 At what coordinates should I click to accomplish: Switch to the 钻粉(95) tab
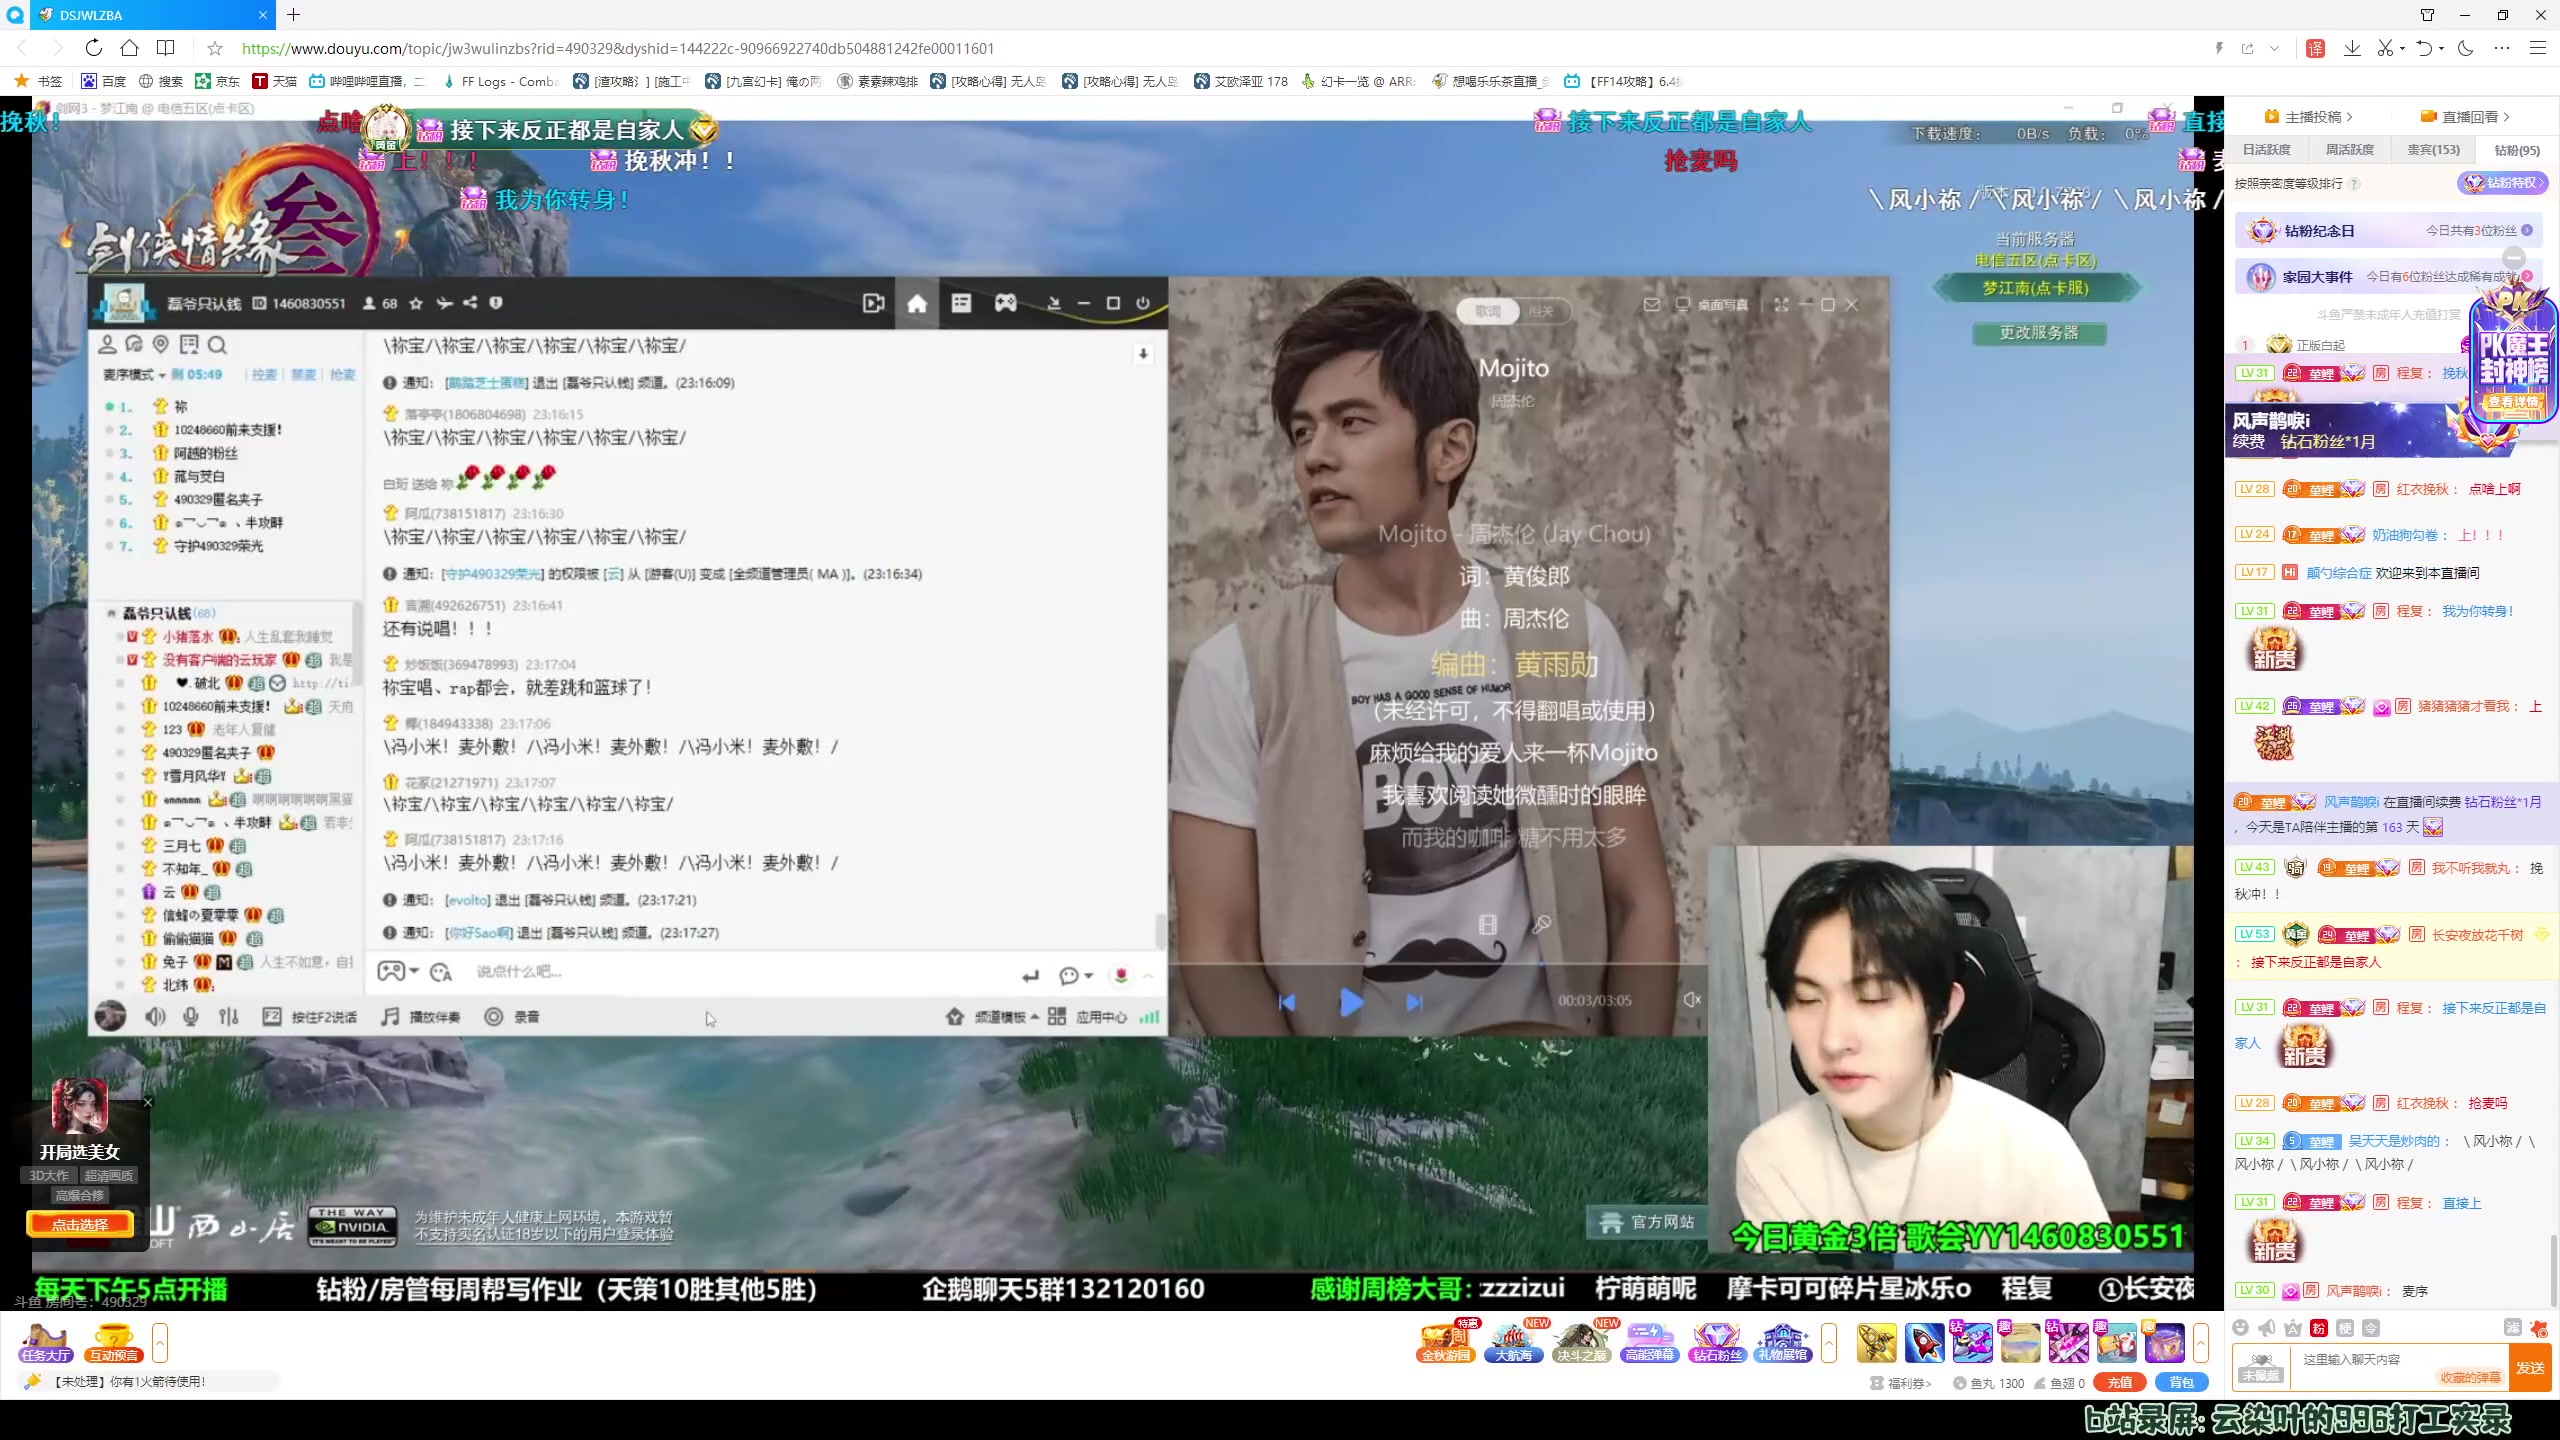click(x=2516, y=151)
